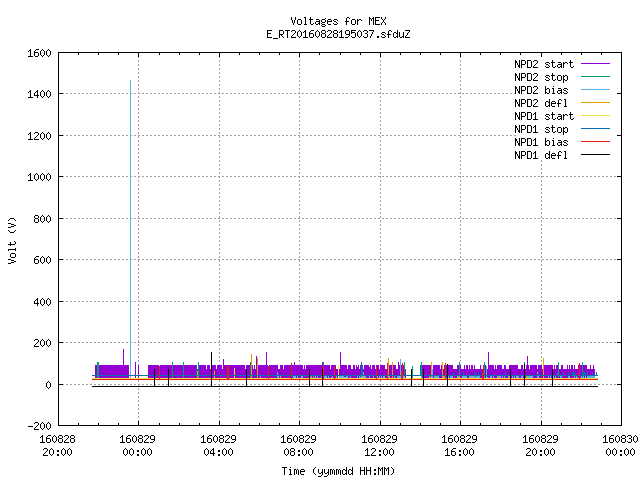Click the y-axis tick label 1600

click(x=39, y=53)
